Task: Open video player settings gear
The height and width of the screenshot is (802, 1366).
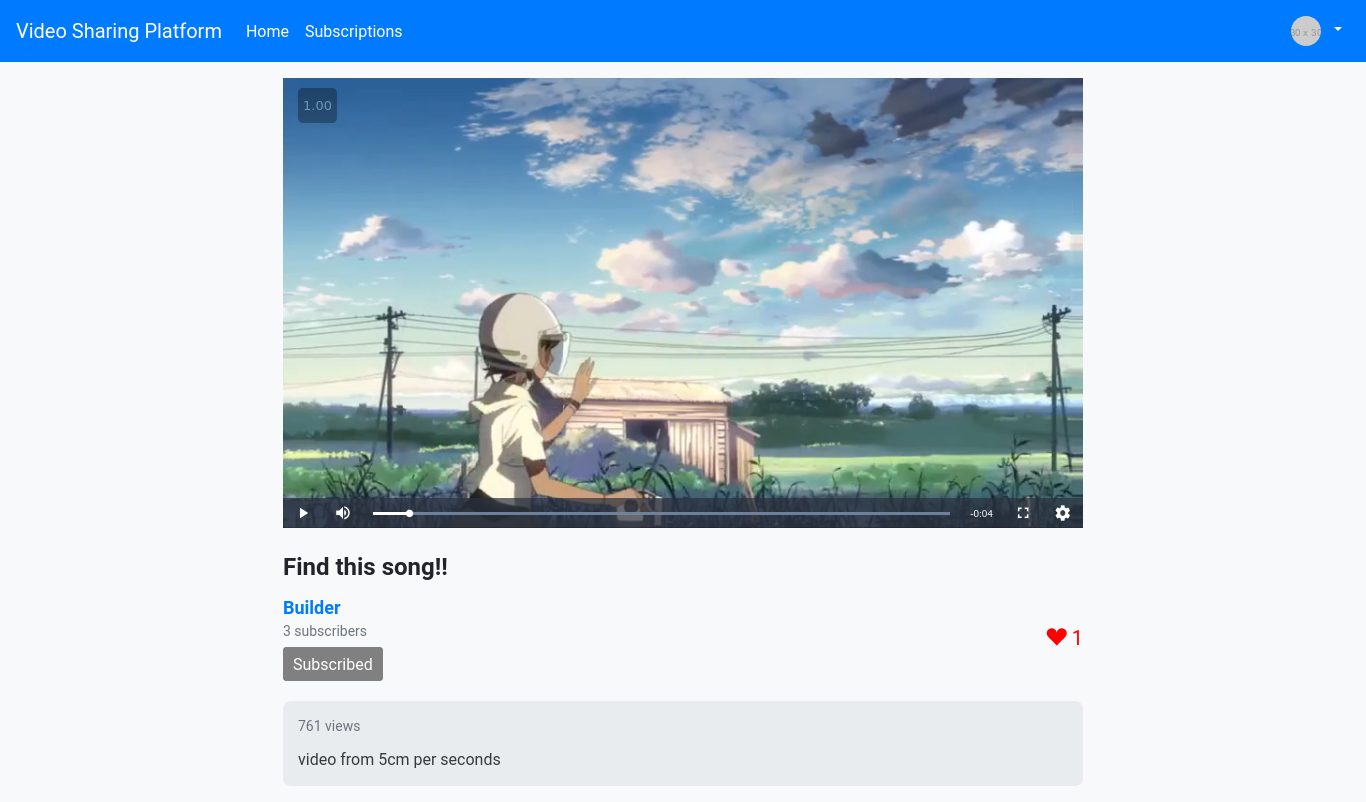Action: coord(1063,513)
